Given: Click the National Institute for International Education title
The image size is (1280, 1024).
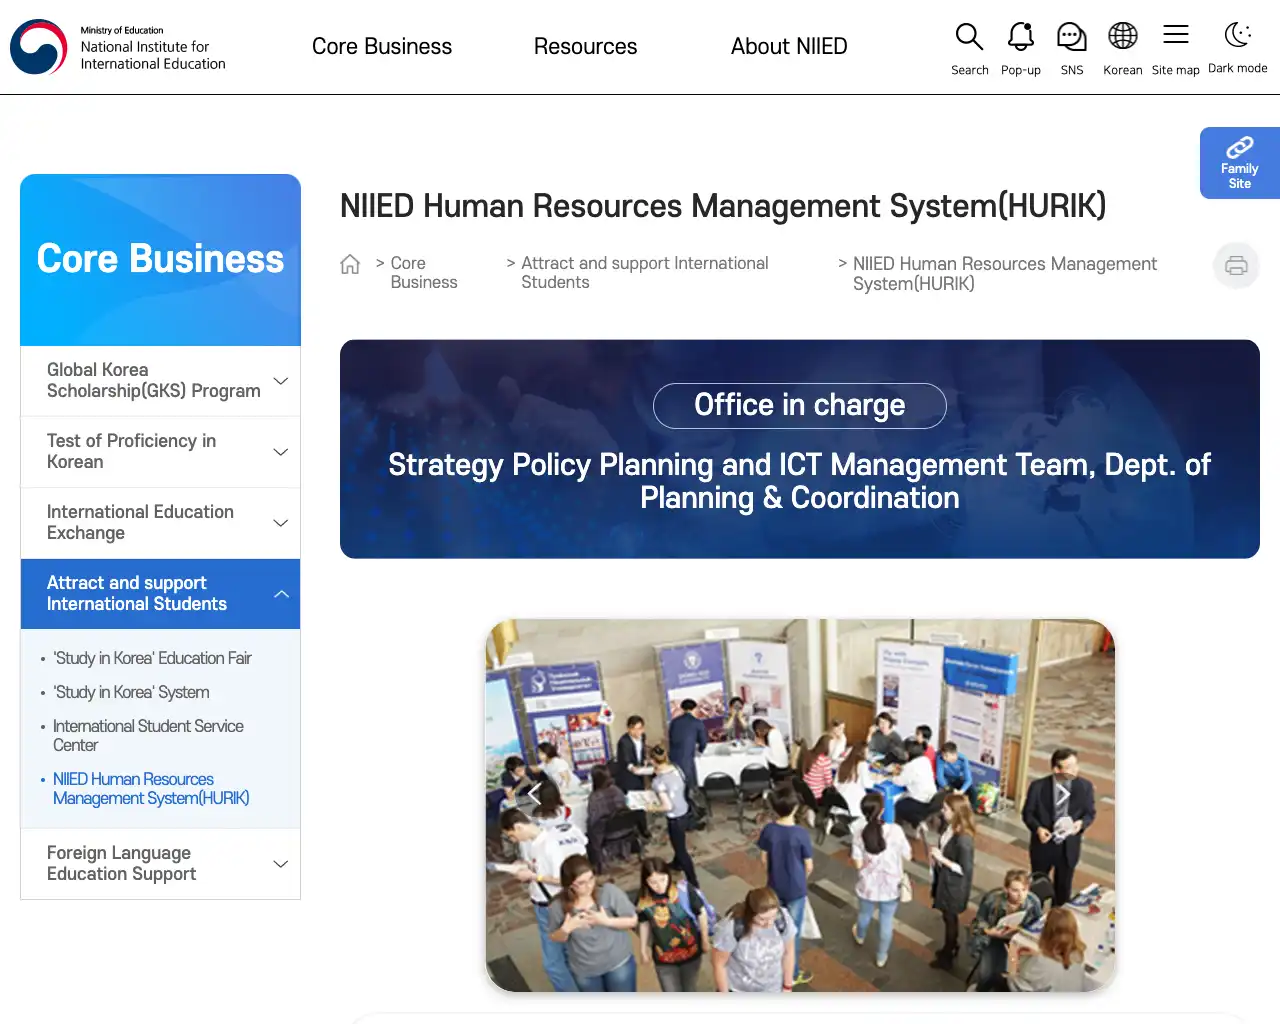Looking at the screenshot, I should [x=153, y=55].
